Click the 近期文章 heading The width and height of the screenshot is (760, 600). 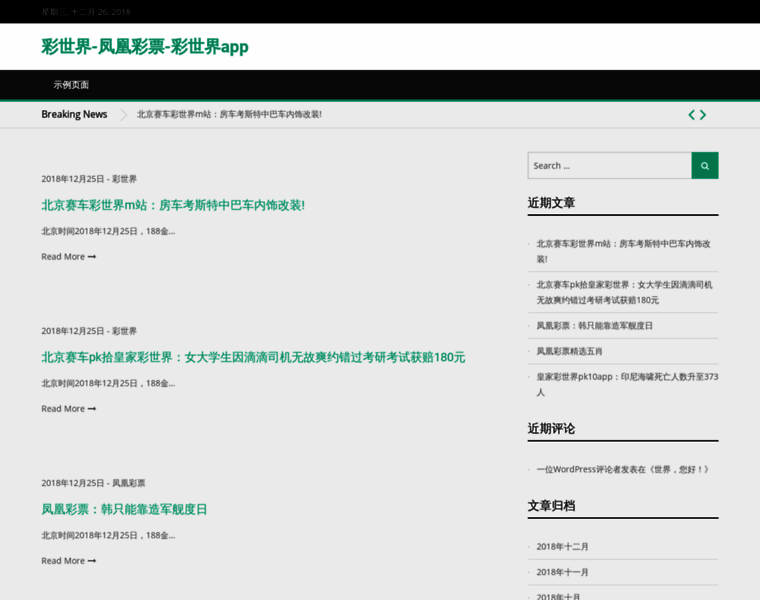click(x=551, y=203)
